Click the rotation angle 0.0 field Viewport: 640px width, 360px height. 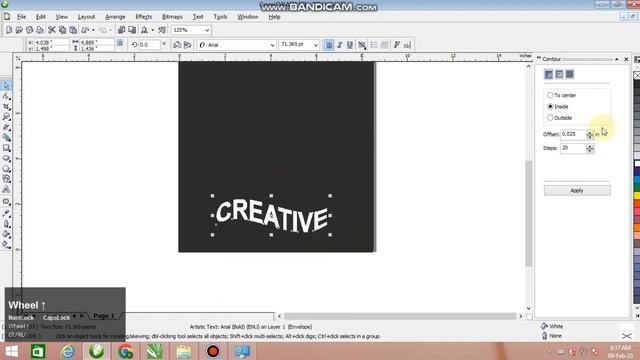(x=149, y=44)
